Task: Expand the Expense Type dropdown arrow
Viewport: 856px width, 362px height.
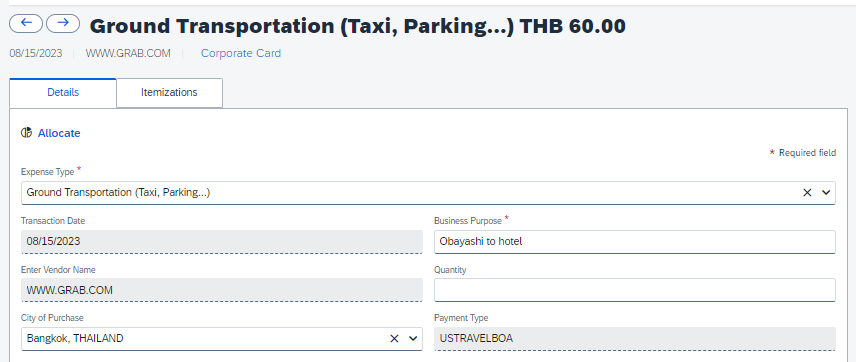Action: [826, 192]
